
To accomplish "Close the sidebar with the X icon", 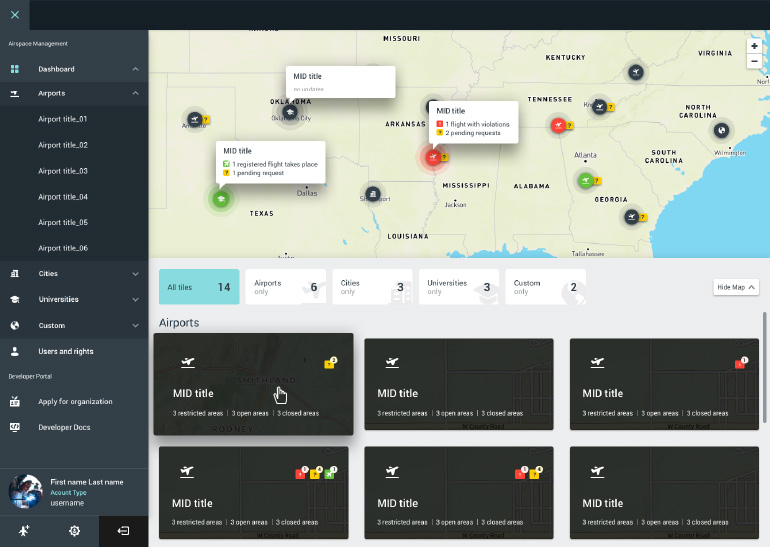I will click(x=15, y=15).
